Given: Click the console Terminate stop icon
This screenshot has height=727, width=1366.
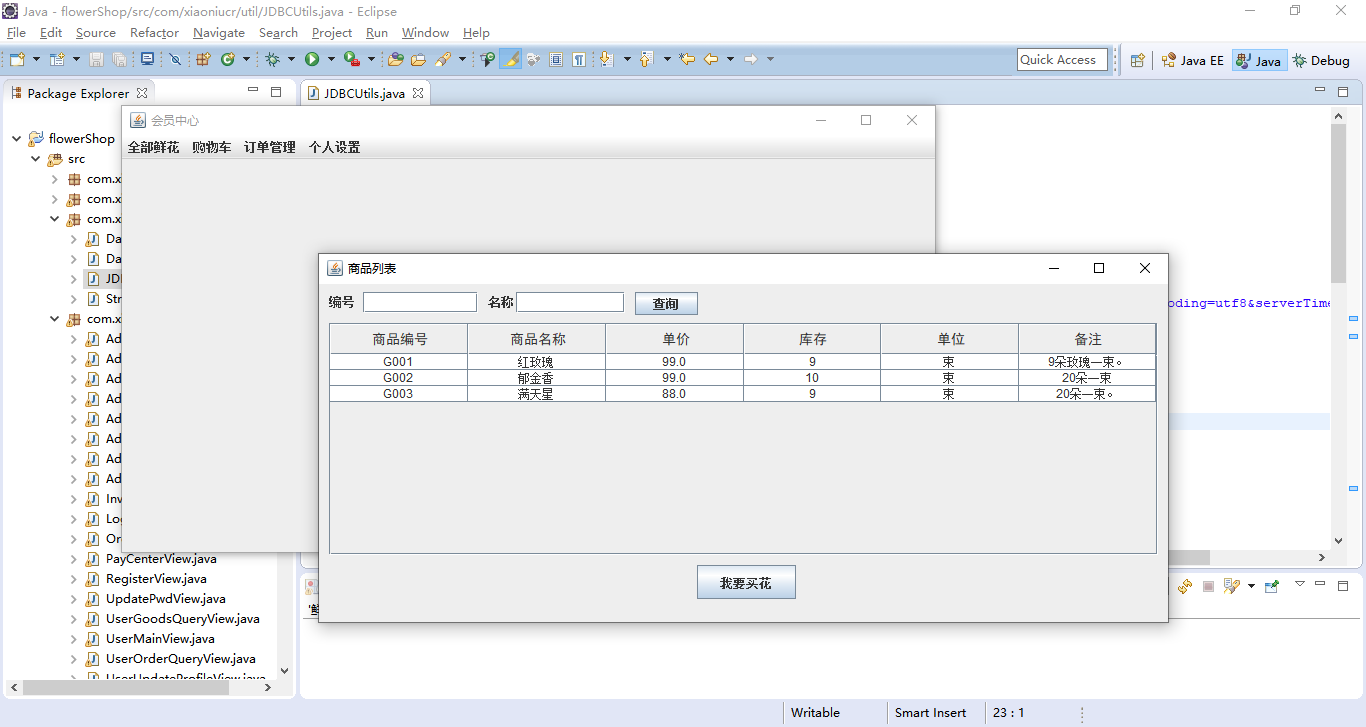Looking at the screenshot, I should [x=1208, y=586].
